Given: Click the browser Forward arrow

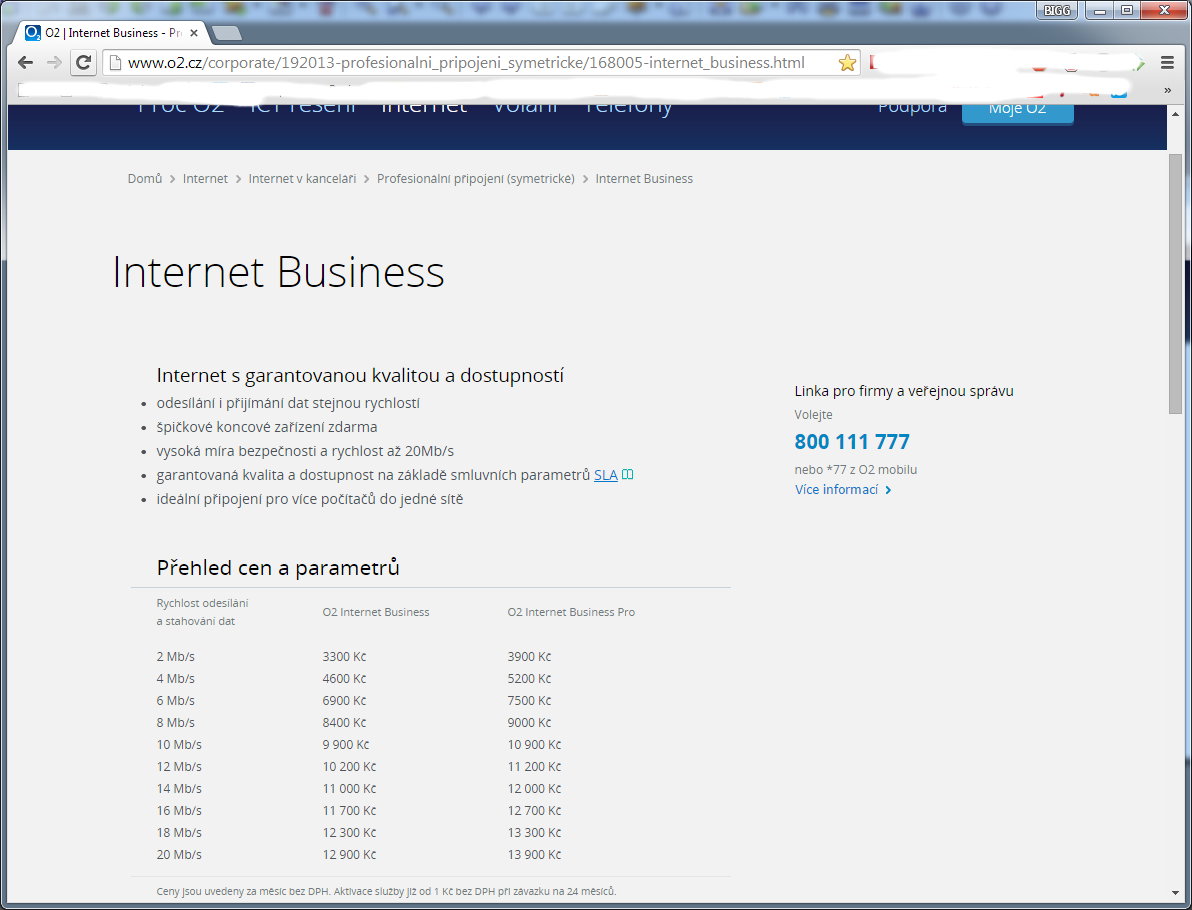Looking at the screenshot, I should pyautogui.click(x=54, y=63).
